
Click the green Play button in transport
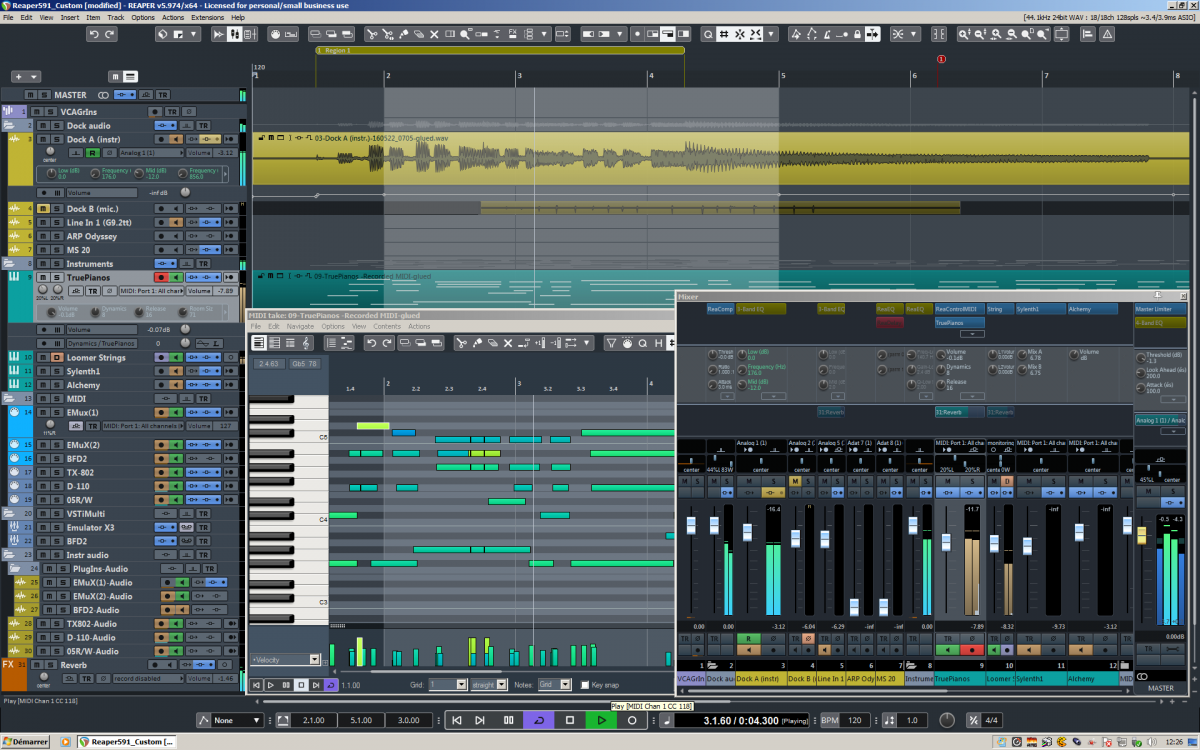pyautogui.click(x=601, y=720)
